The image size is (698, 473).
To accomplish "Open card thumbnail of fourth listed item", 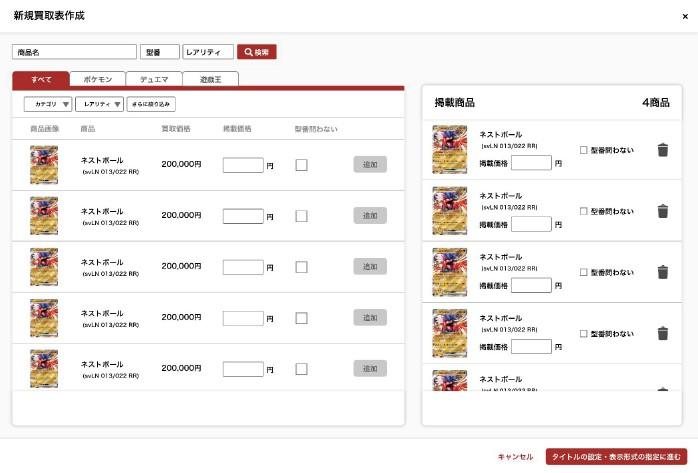I will coord(450,333).
